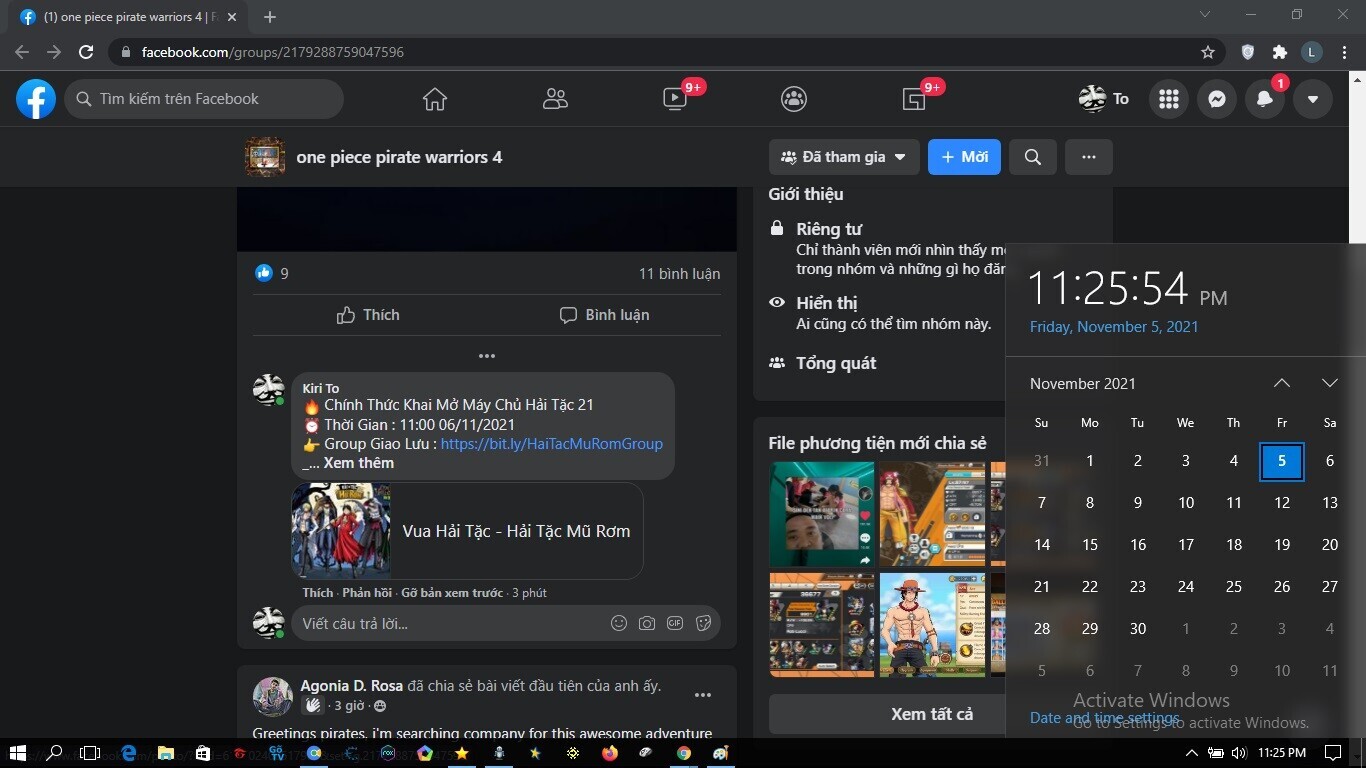Open the volume control in system tray
Image resolution: width=1366 pixels, height=768 pixels.
pos(1239,753)
